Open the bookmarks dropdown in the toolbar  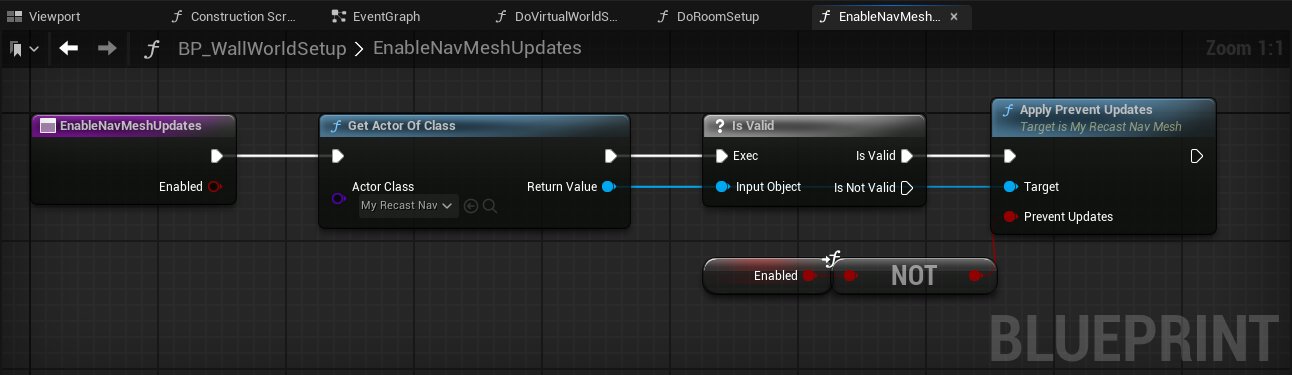click(x=25, y=49)
